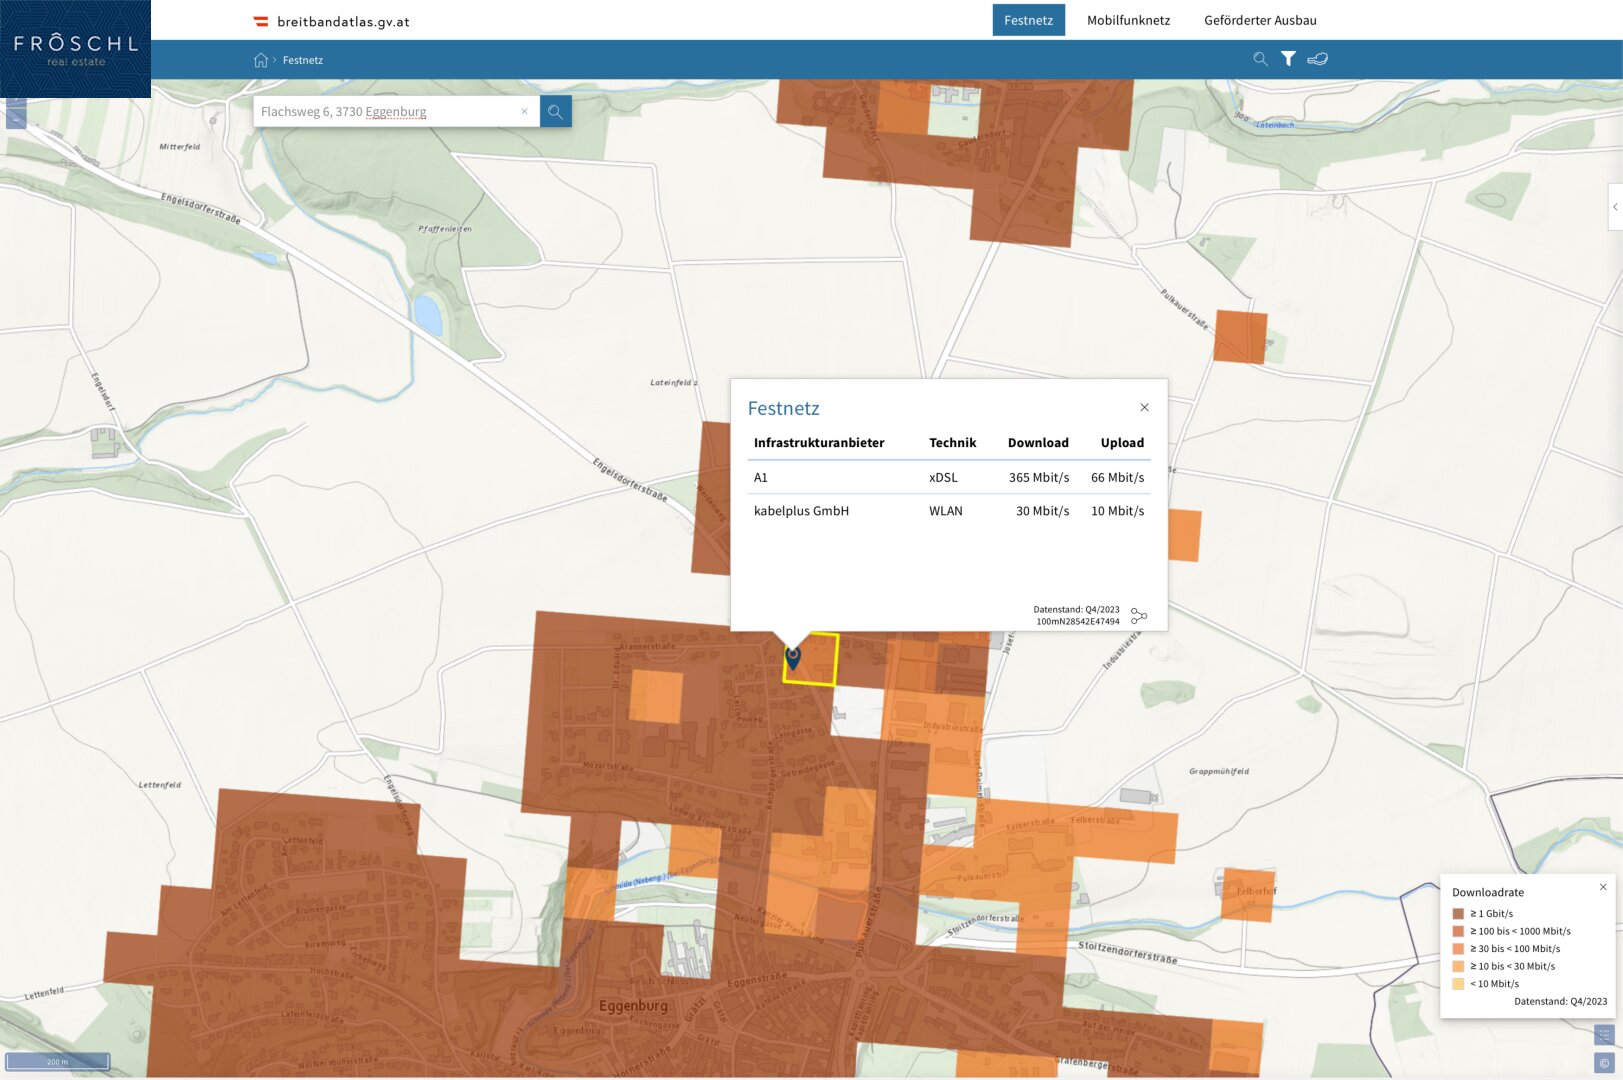Click the home breadcrumb icon

(261, 60)
